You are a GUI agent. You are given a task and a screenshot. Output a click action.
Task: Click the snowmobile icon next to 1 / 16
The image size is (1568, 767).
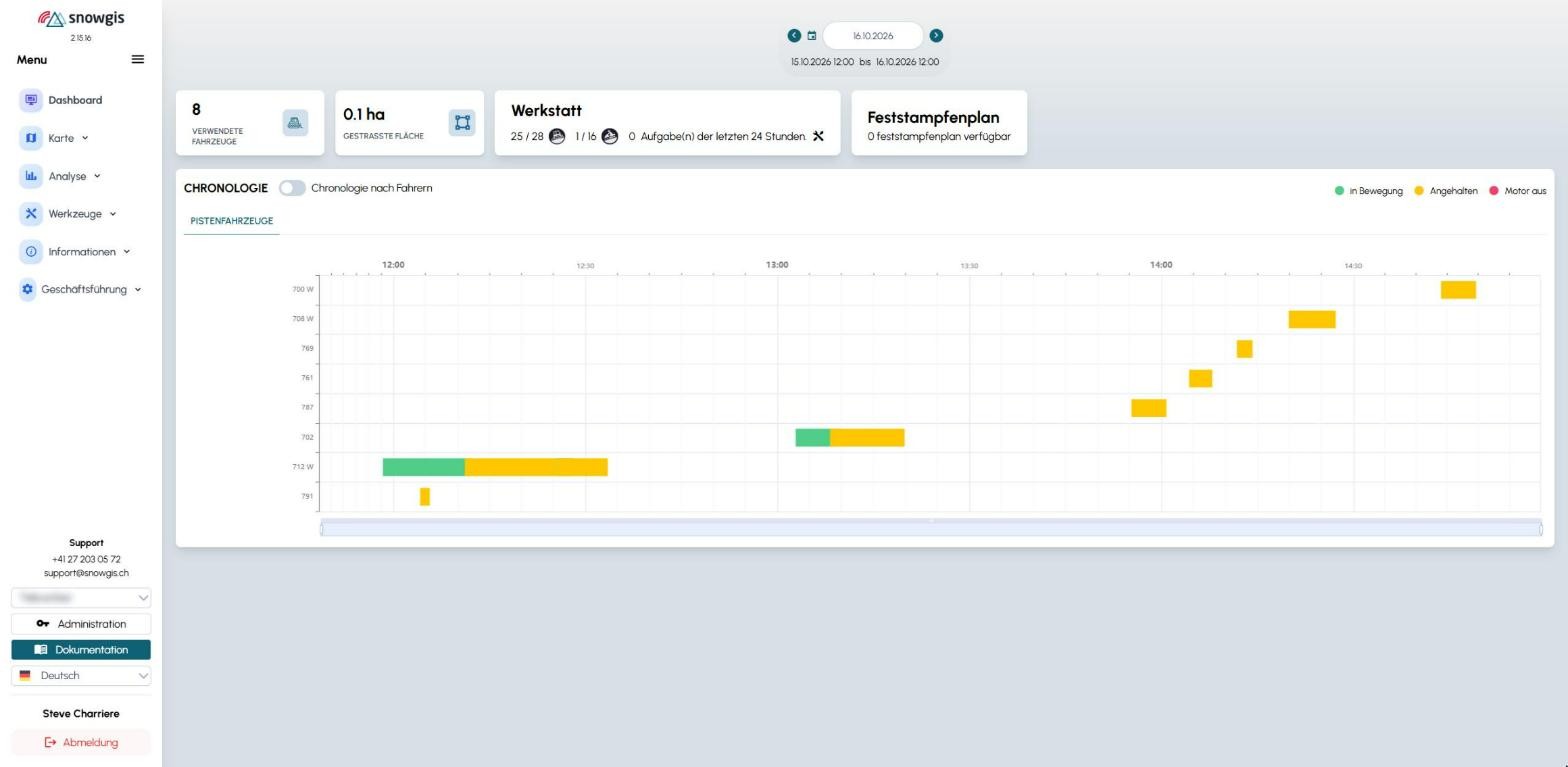pyautogui.click(x=610, y=136)
